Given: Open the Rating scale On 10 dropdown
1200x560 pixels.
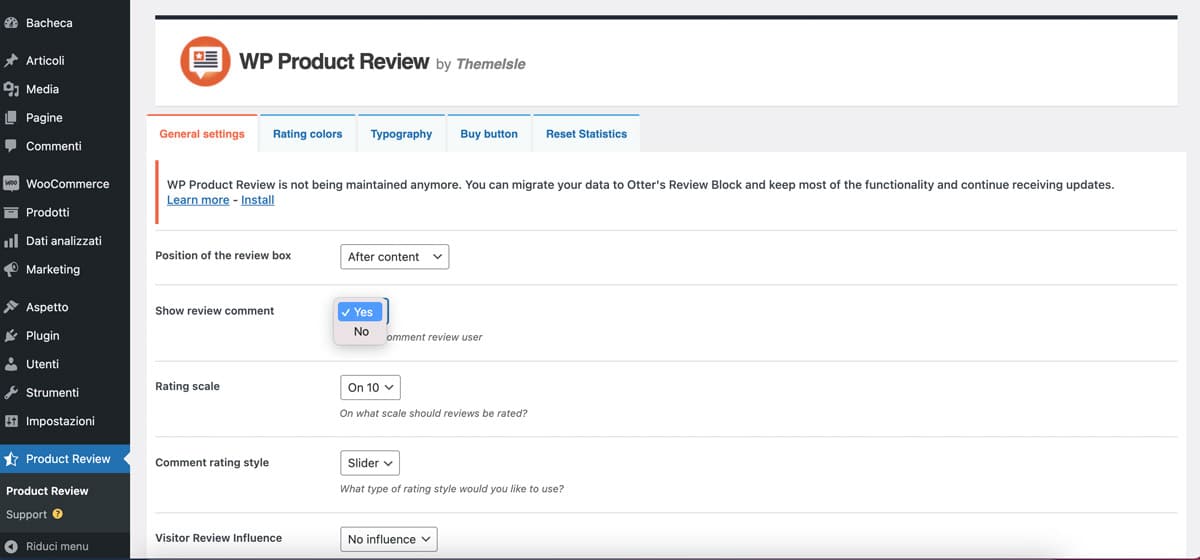Looking at the screenshot, I should pyautogui.click(x=370, y=387).
